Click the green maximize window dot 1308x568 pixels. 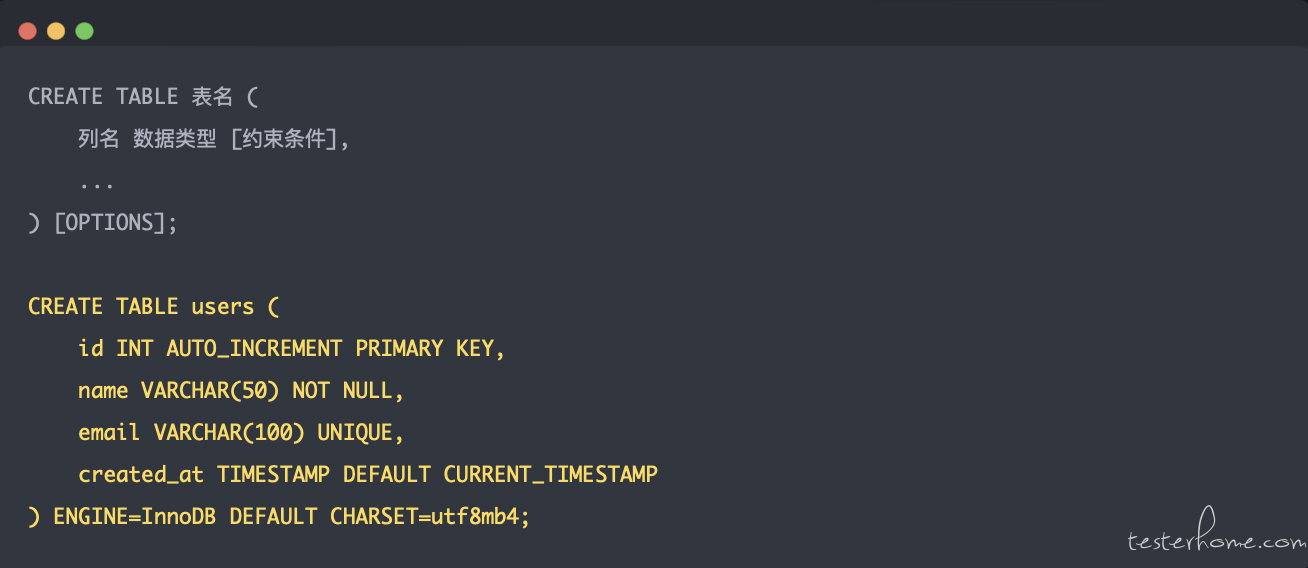pos(84,31)
